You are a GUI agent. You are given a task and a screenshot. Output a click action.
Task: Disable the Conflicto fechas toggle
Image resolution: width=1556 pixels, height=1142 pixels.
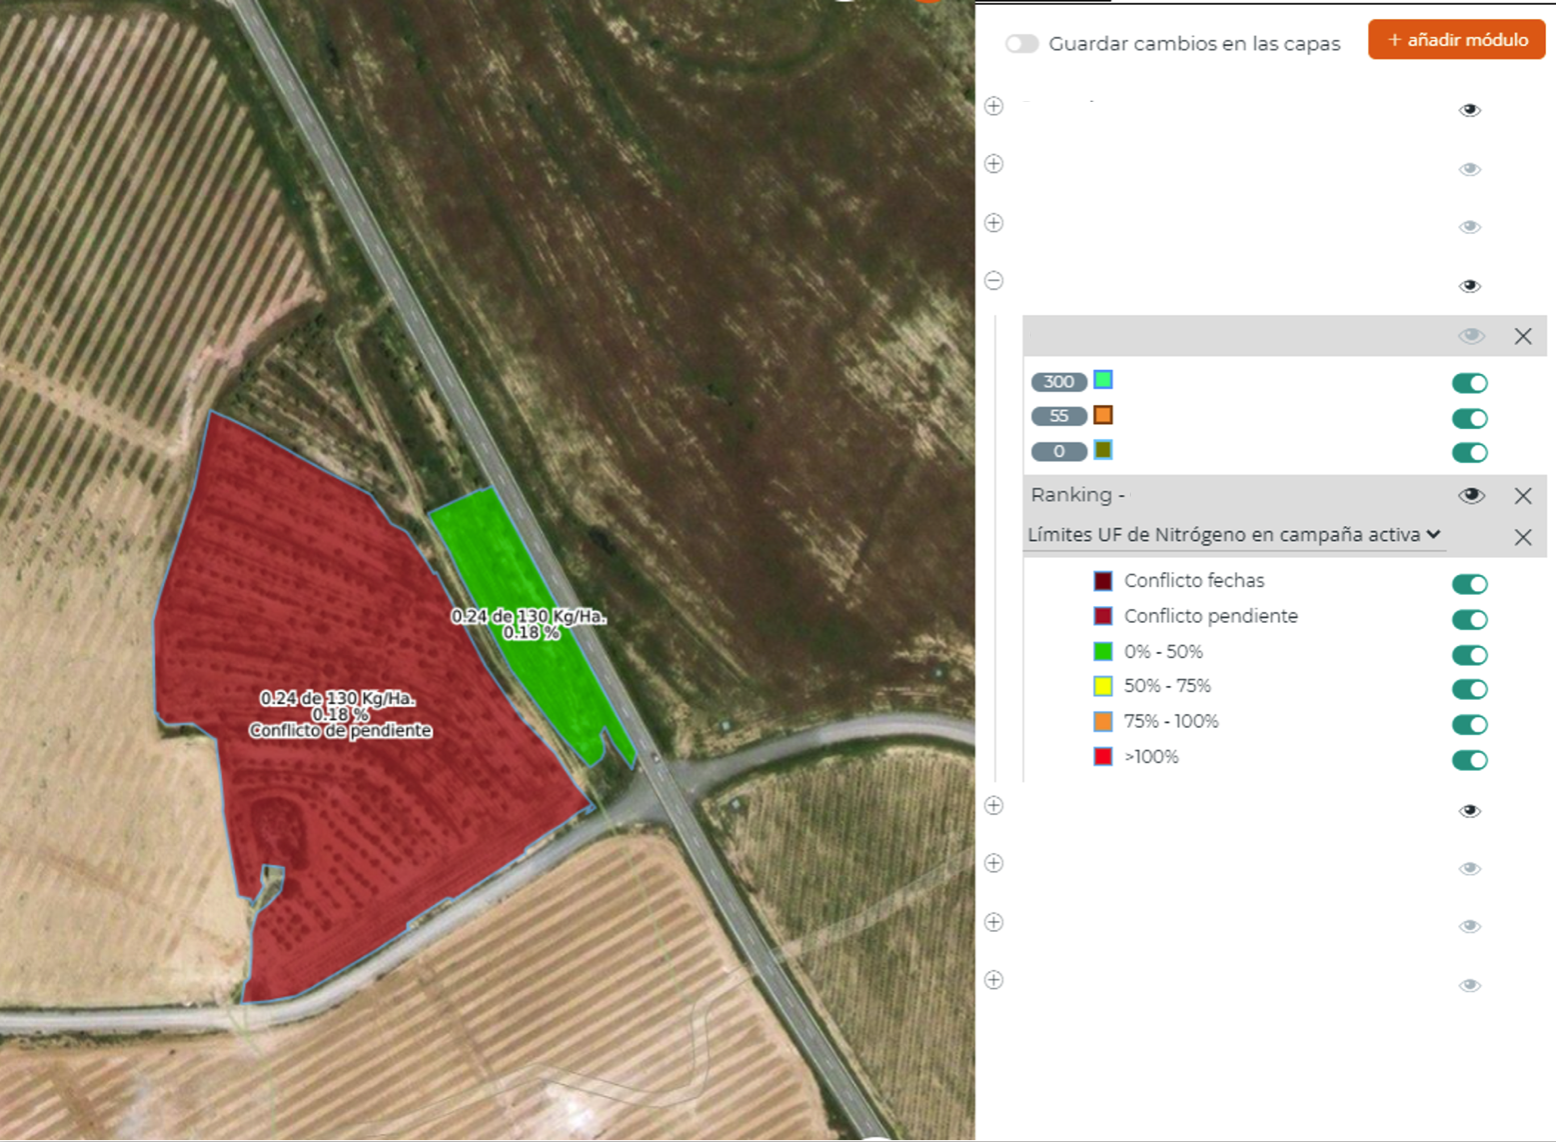pos(1469,584)
